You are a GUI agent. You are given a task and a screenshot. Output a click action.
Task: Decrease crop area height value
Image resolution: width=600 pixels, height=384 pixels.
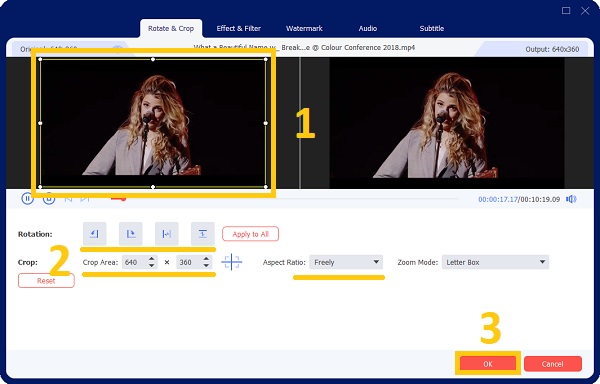pos(206,265)
